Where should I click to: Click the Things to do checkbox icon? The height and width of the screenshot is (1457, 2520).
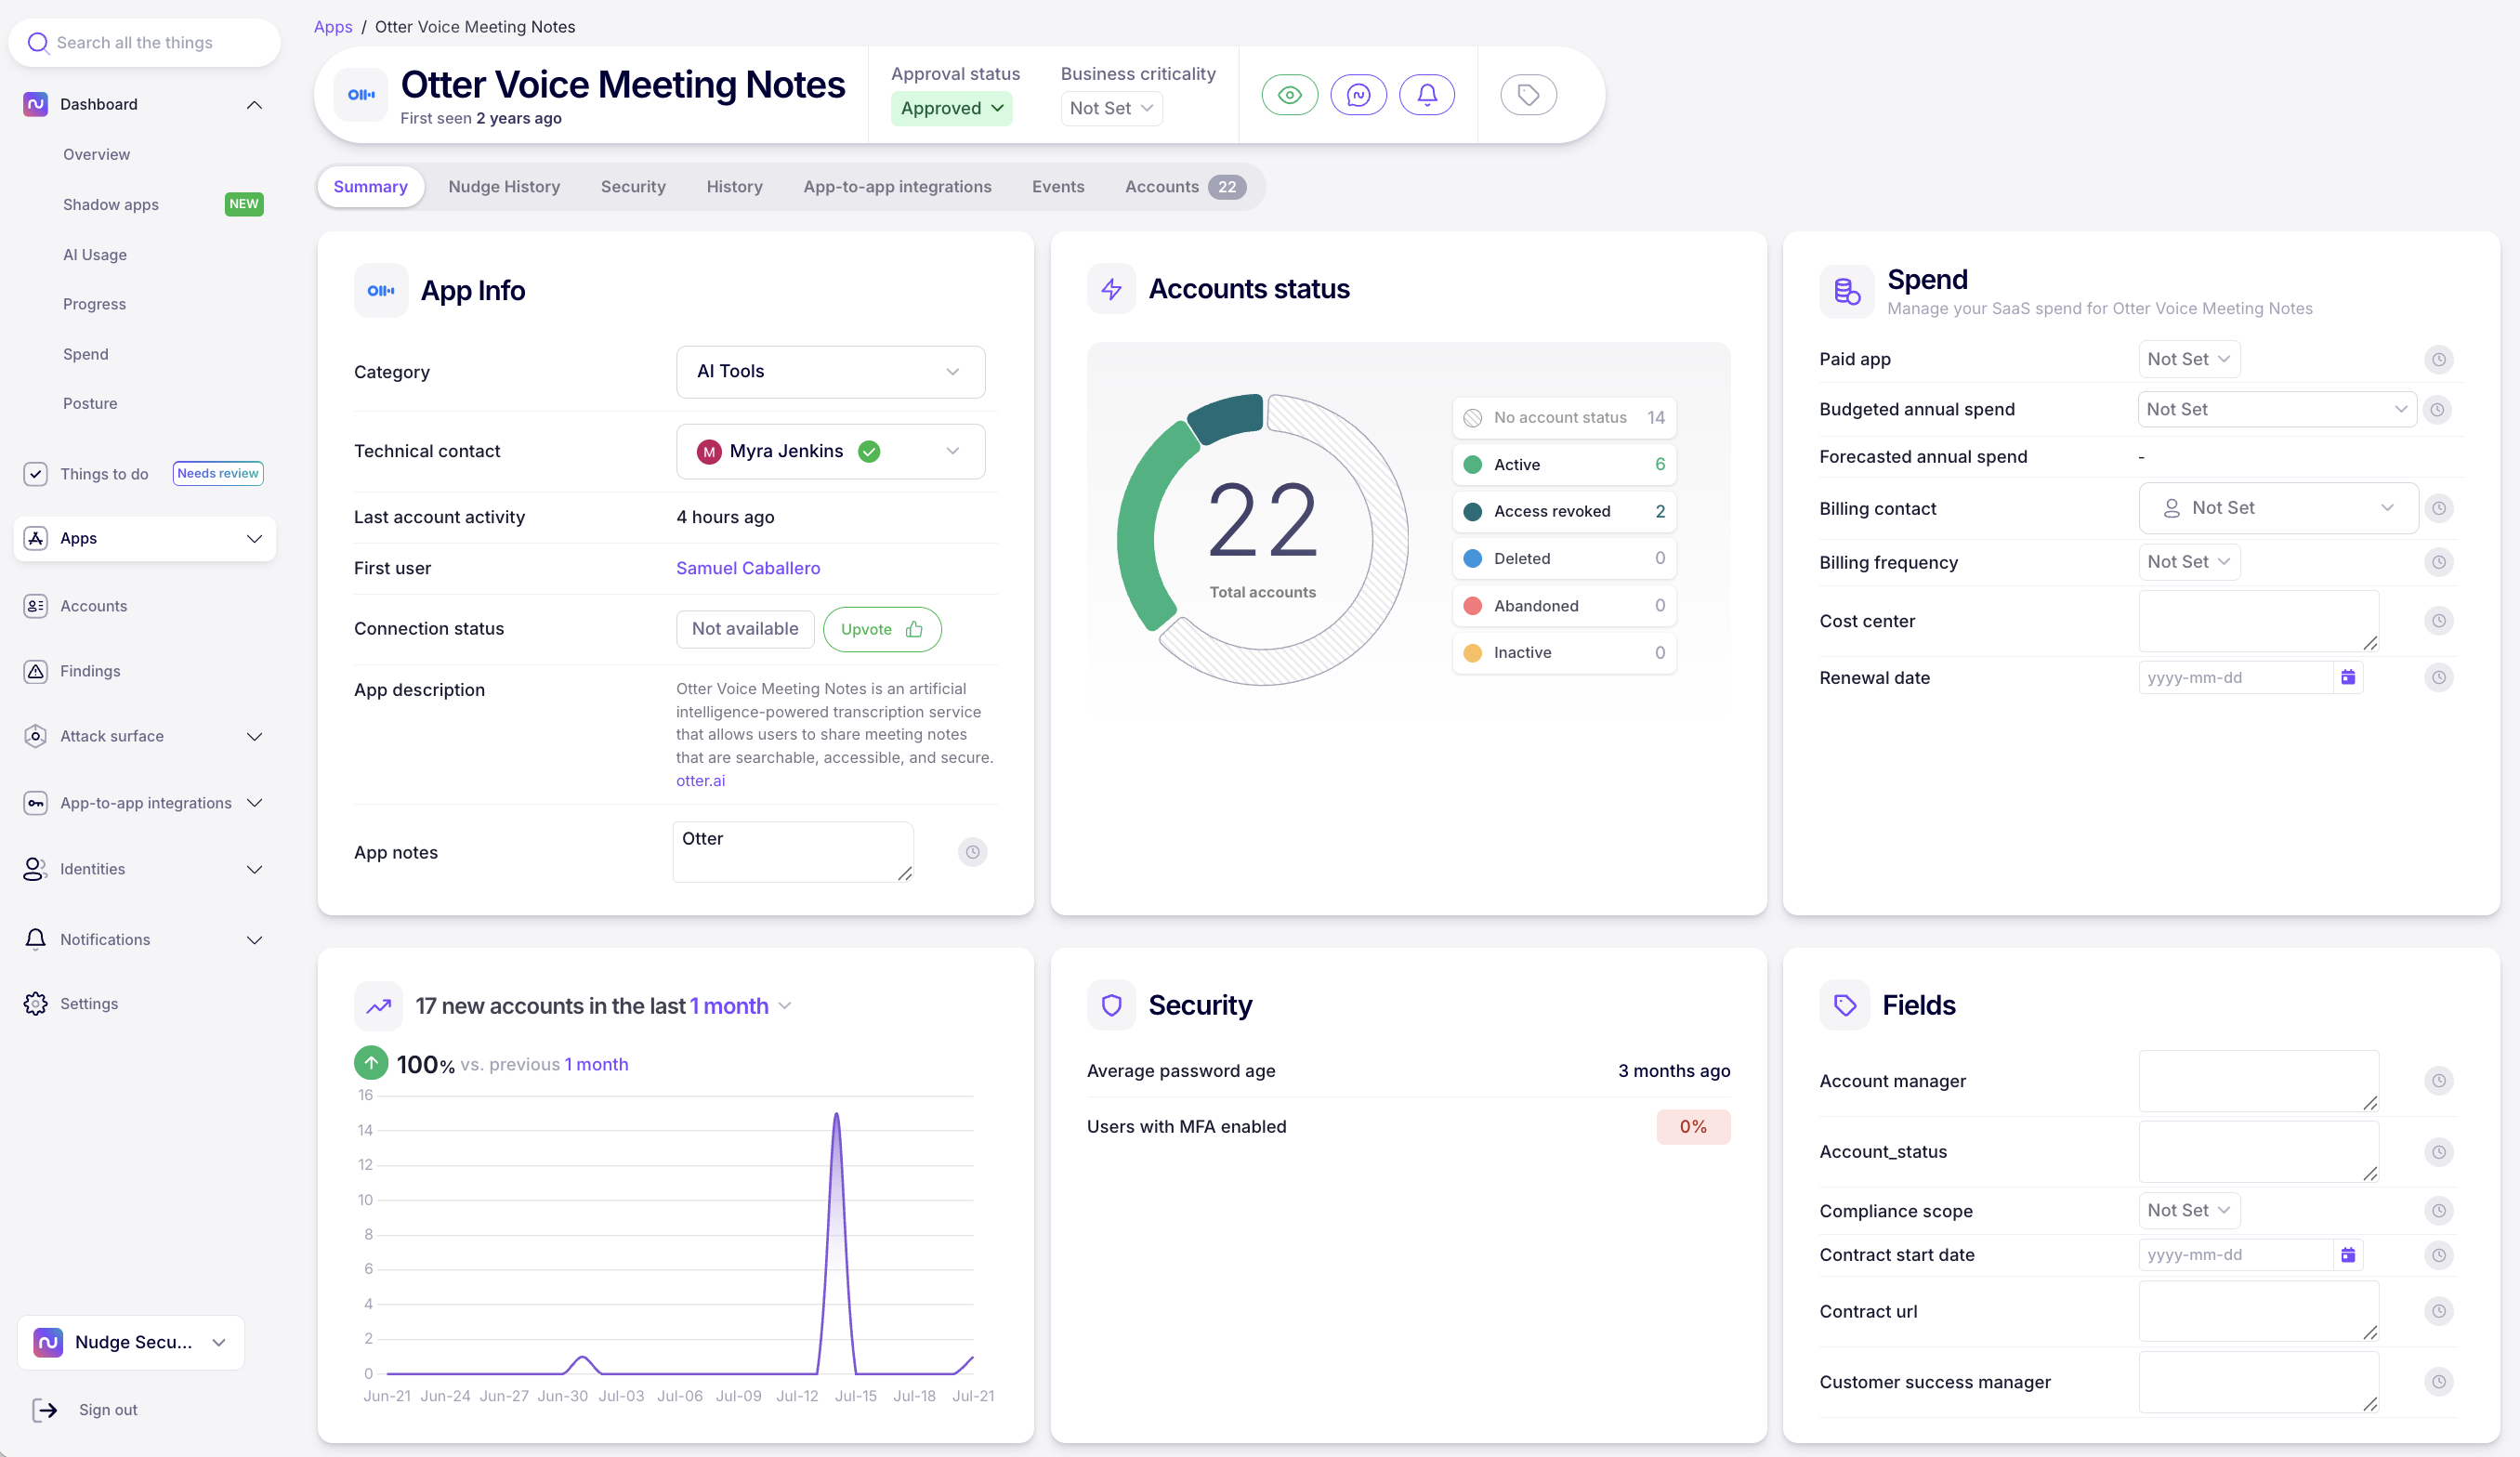(x=35, y=474)
